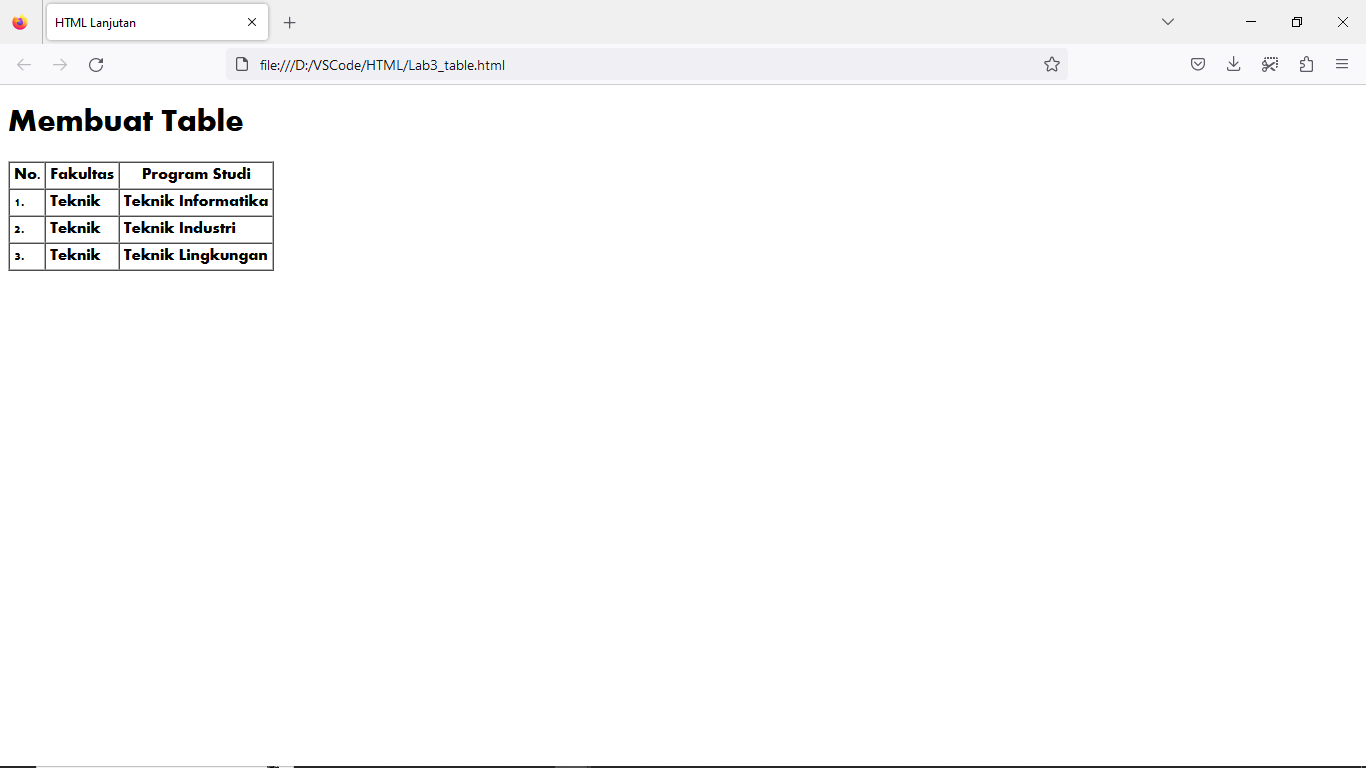The width and height of the screenshot is (1366, 768).
Task: Click inside the address bar
Action: pyautogui.click(x=600, y=64)
